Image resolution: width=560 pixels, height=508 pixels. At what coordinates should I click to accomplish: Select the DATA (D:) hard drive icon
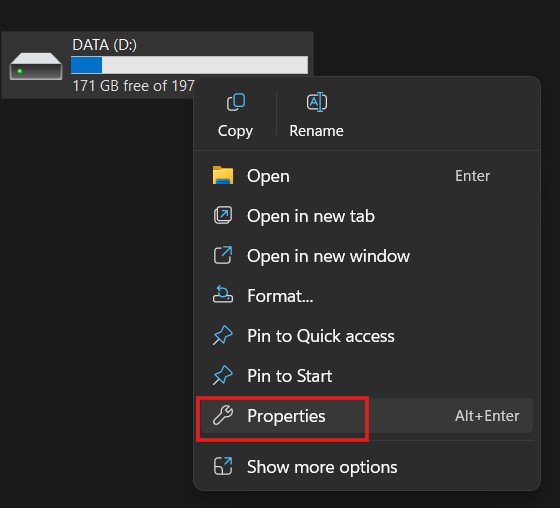36,66
